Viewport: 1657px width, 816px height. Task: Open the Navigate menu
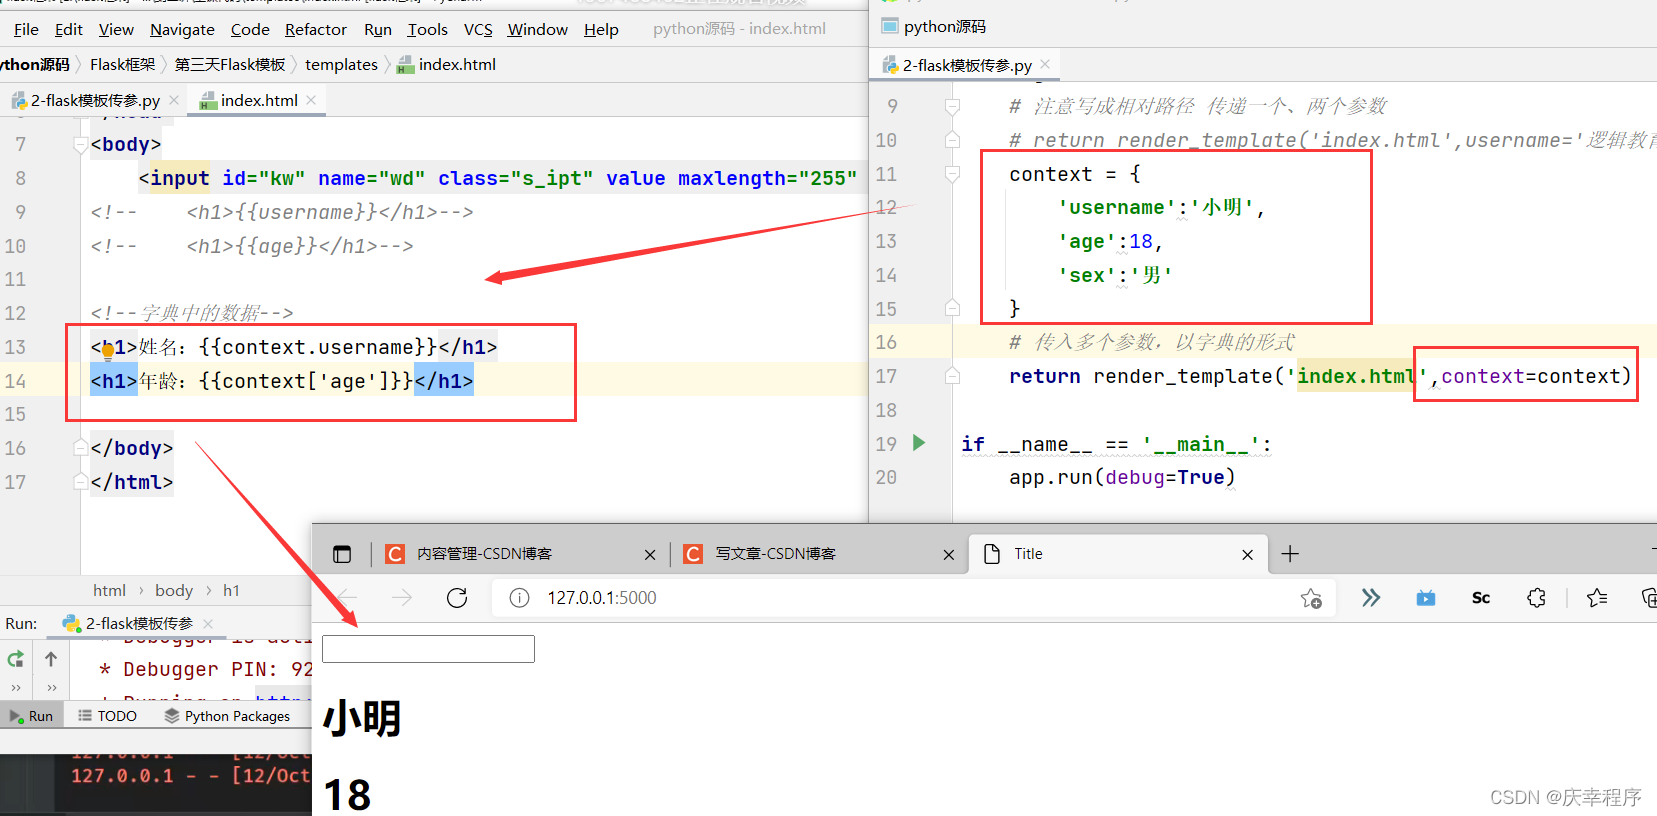[x=182, y=29]
